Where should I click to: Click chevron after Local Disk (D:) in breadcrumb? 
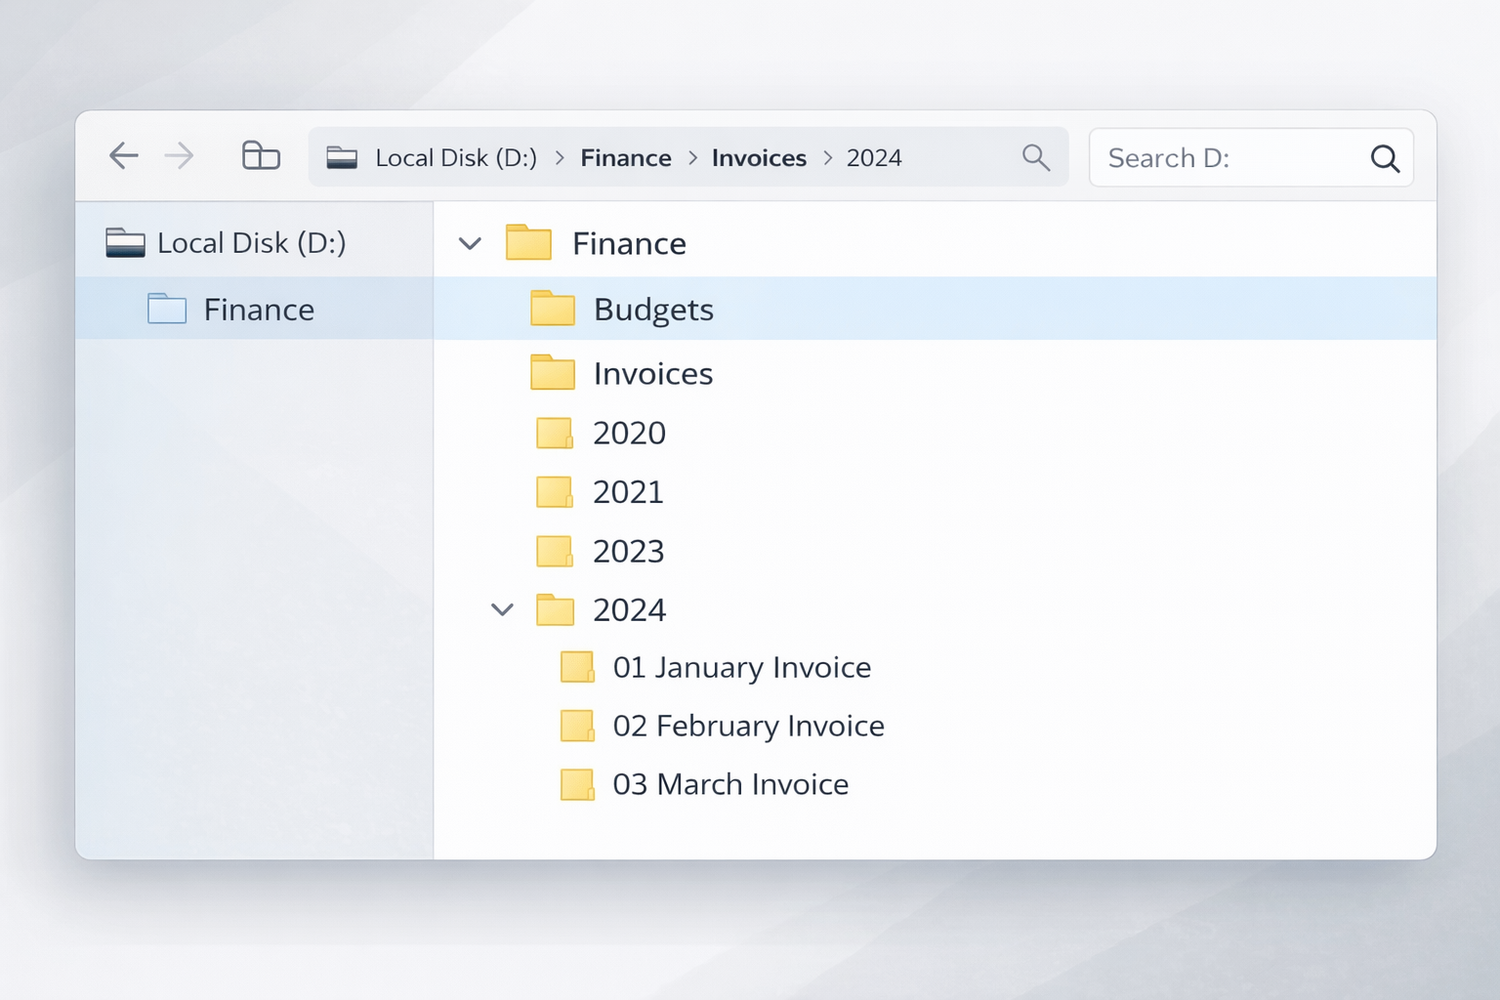point(559,158)
